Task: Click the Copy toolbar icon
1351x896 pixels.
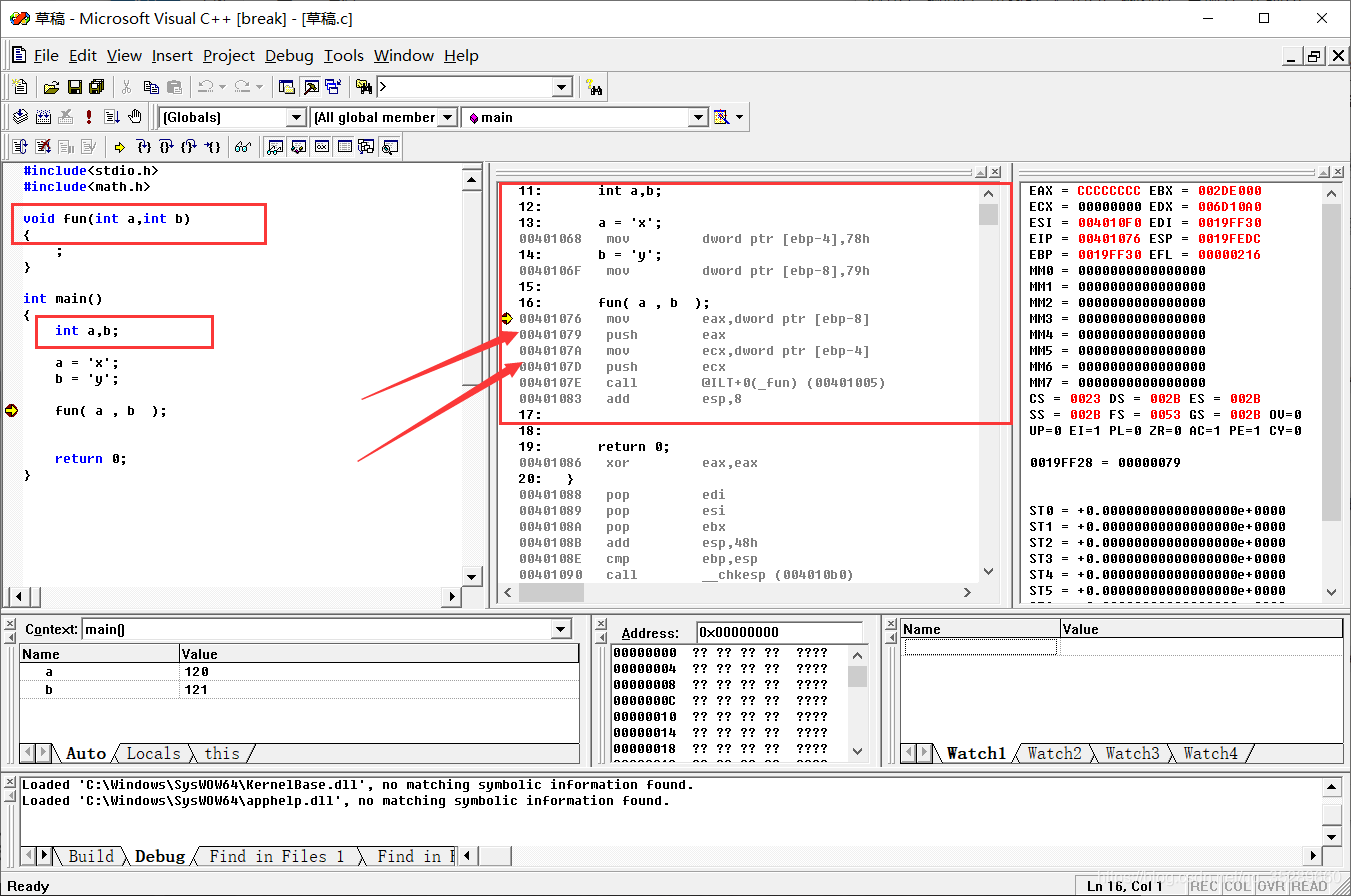Action: coord(151,87)
